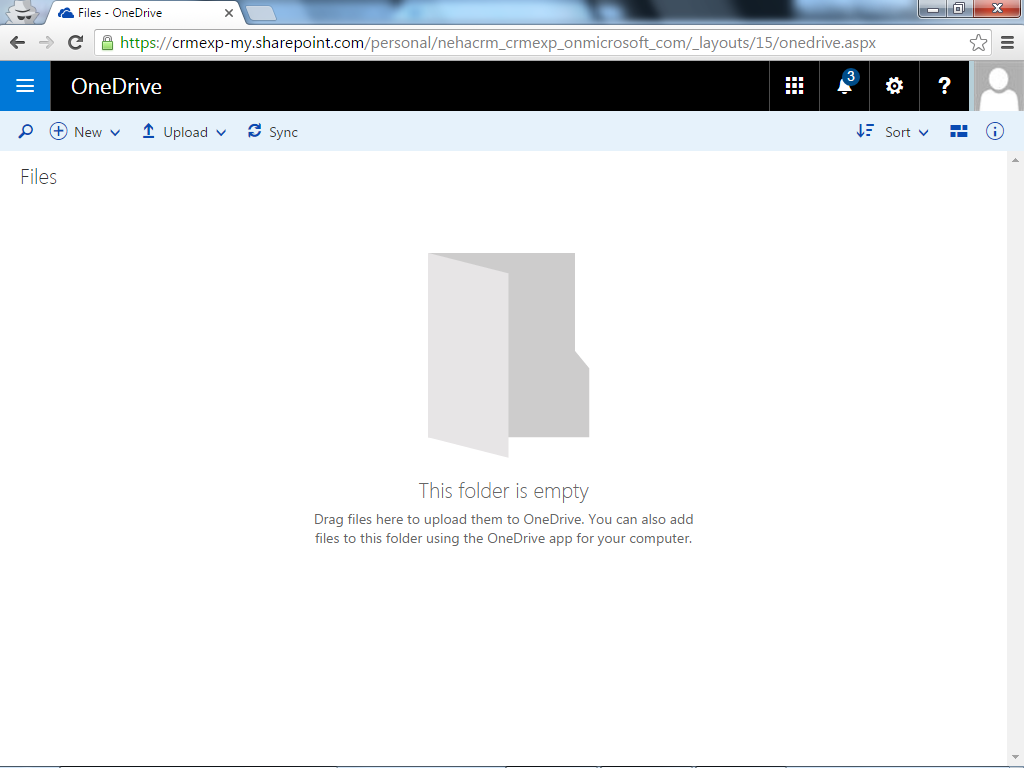This screenshot has width=1024, height=768.
Task: Expand the New dropdown arrow
Action: point(115,133)
